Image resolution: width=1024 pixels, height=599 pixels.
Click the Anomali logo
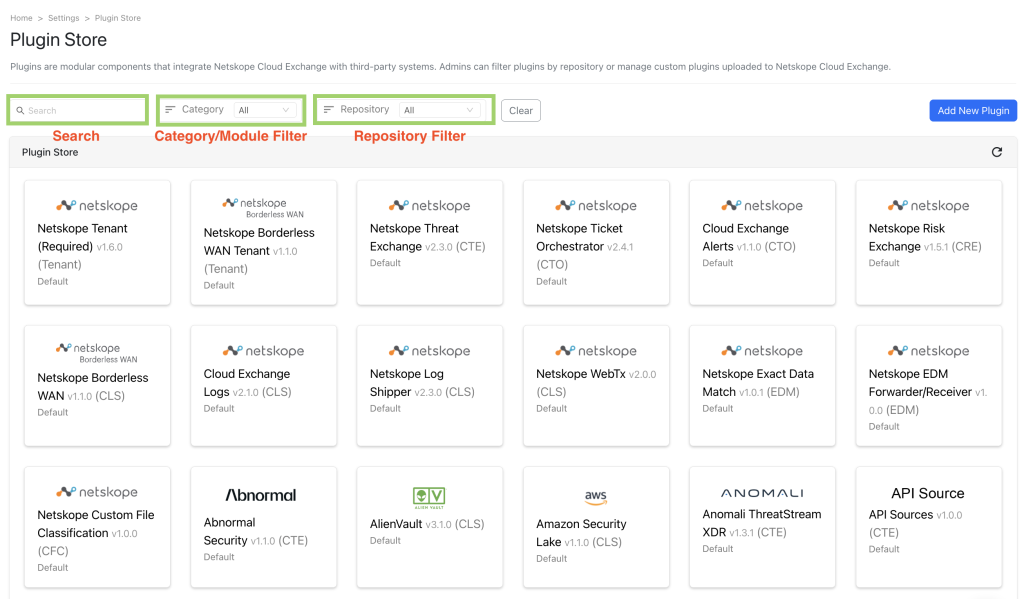coord(762,493)
